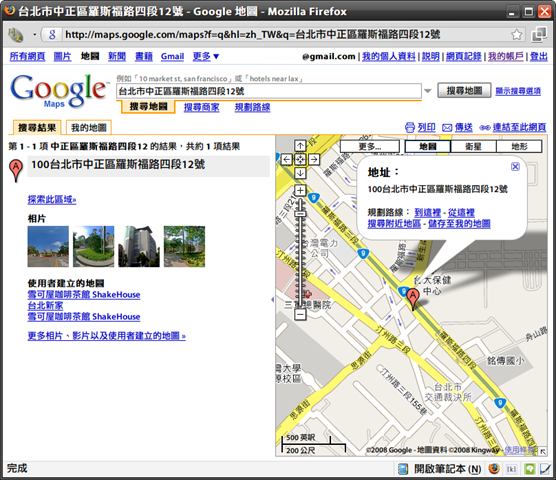Click the center return-to-last-result map button
The image size is (556, 480).
(x=300, y=160)
